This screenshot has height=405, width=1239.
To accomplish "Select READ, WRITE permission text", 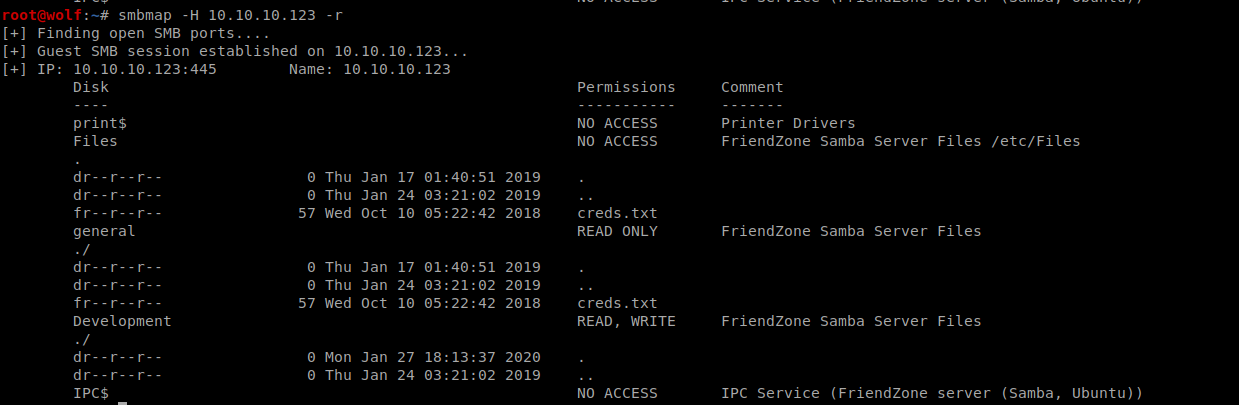I will [x=626, y=321].
